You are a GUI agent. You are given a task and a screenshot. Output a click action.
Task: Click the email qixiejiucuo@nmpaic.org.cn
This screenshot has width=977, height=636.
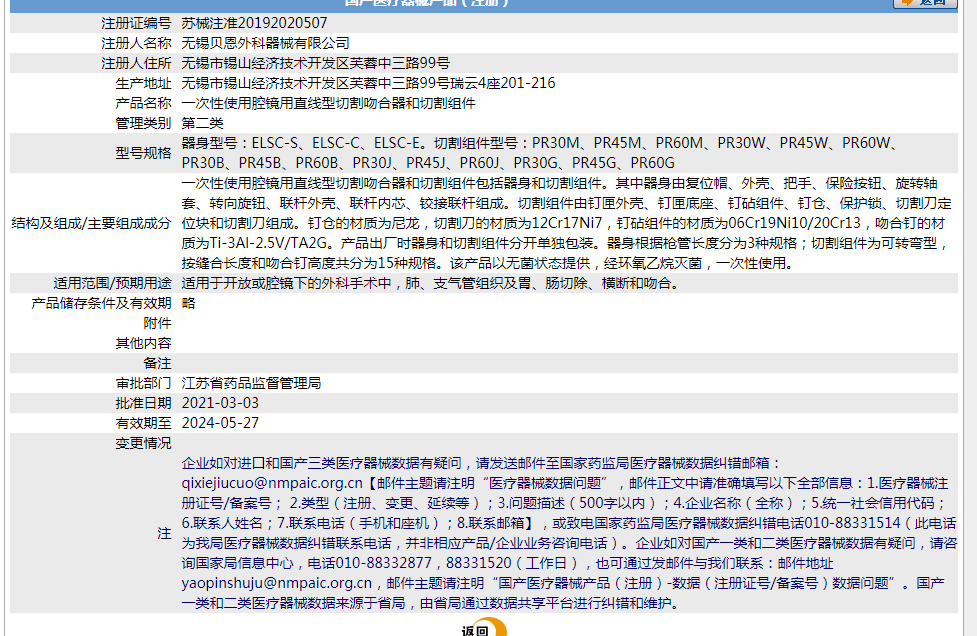[272, 483]
